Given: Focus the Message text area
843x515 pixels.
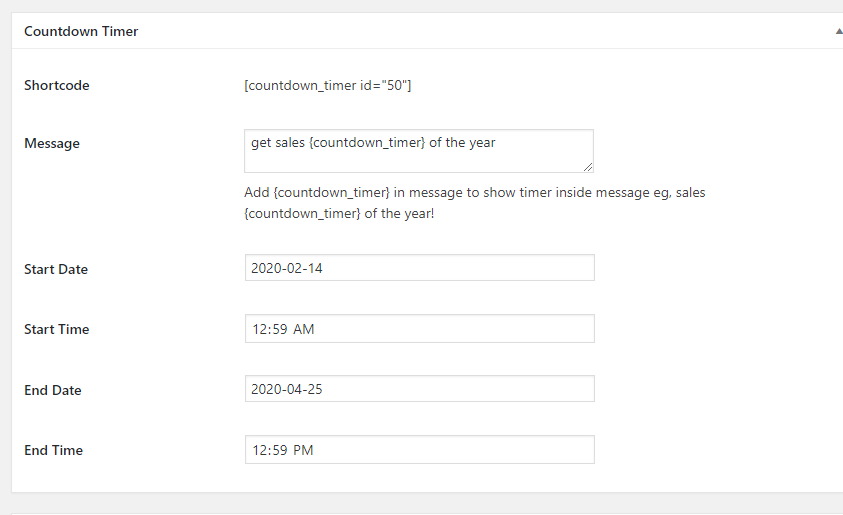Looking at the screenshot, I should pyautogui.click(x=418, y=150).
